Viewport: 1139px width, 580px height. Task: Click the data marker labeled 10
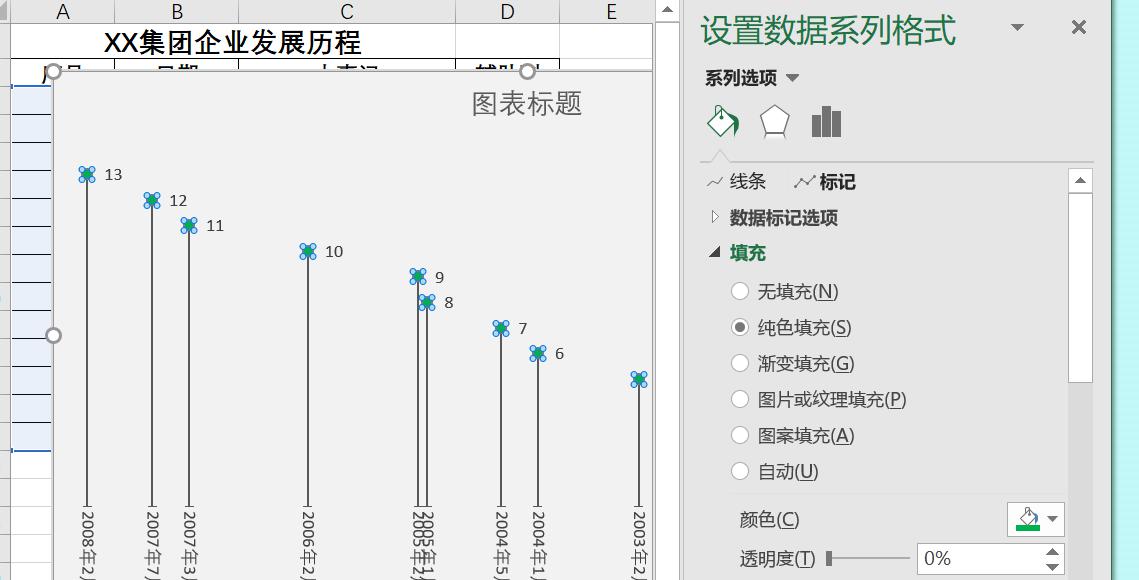coord(308,251)
